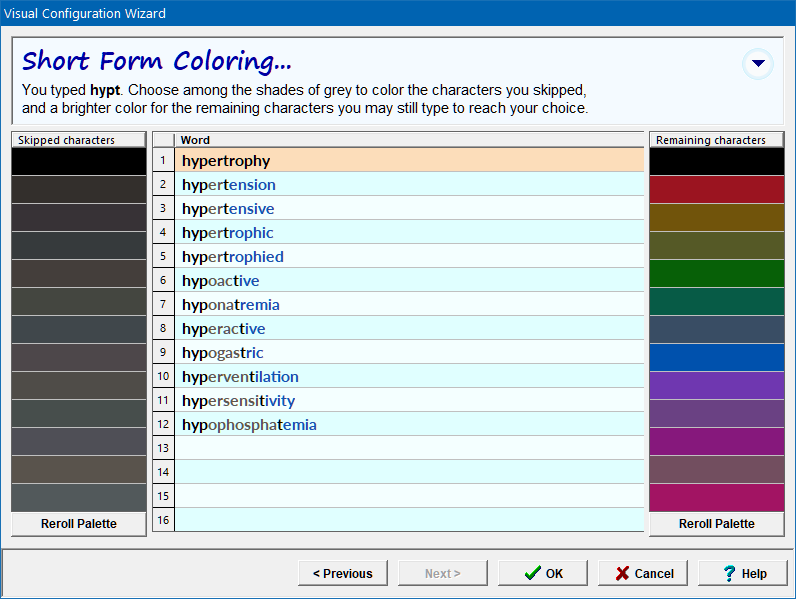Click row number 6 header cell
The image size is (796, 599).
click(x=163, y=281)
